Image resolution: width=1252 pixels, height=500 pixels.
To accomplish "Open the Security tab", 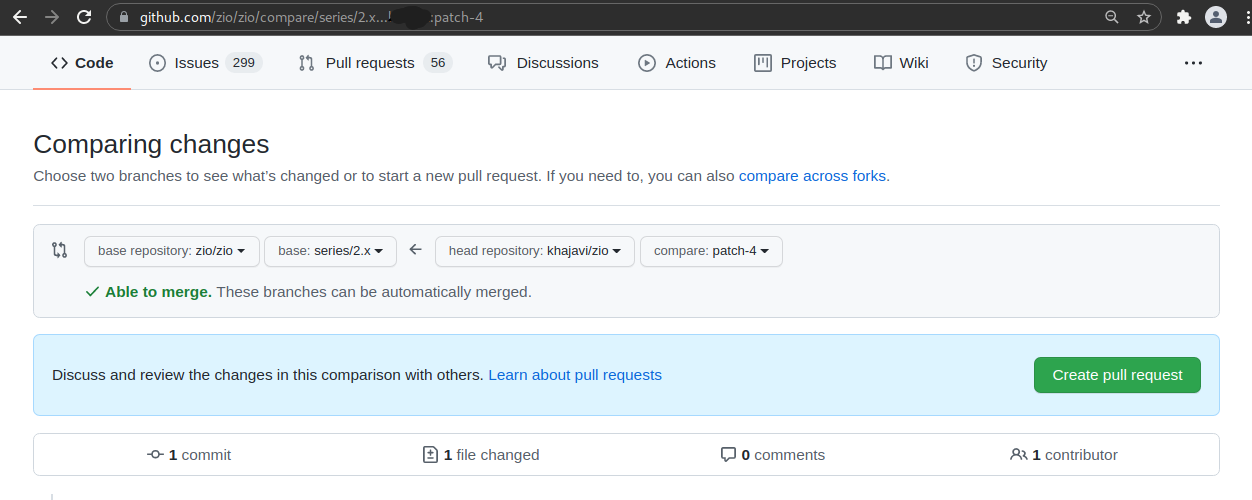I will coord(1006,63).
